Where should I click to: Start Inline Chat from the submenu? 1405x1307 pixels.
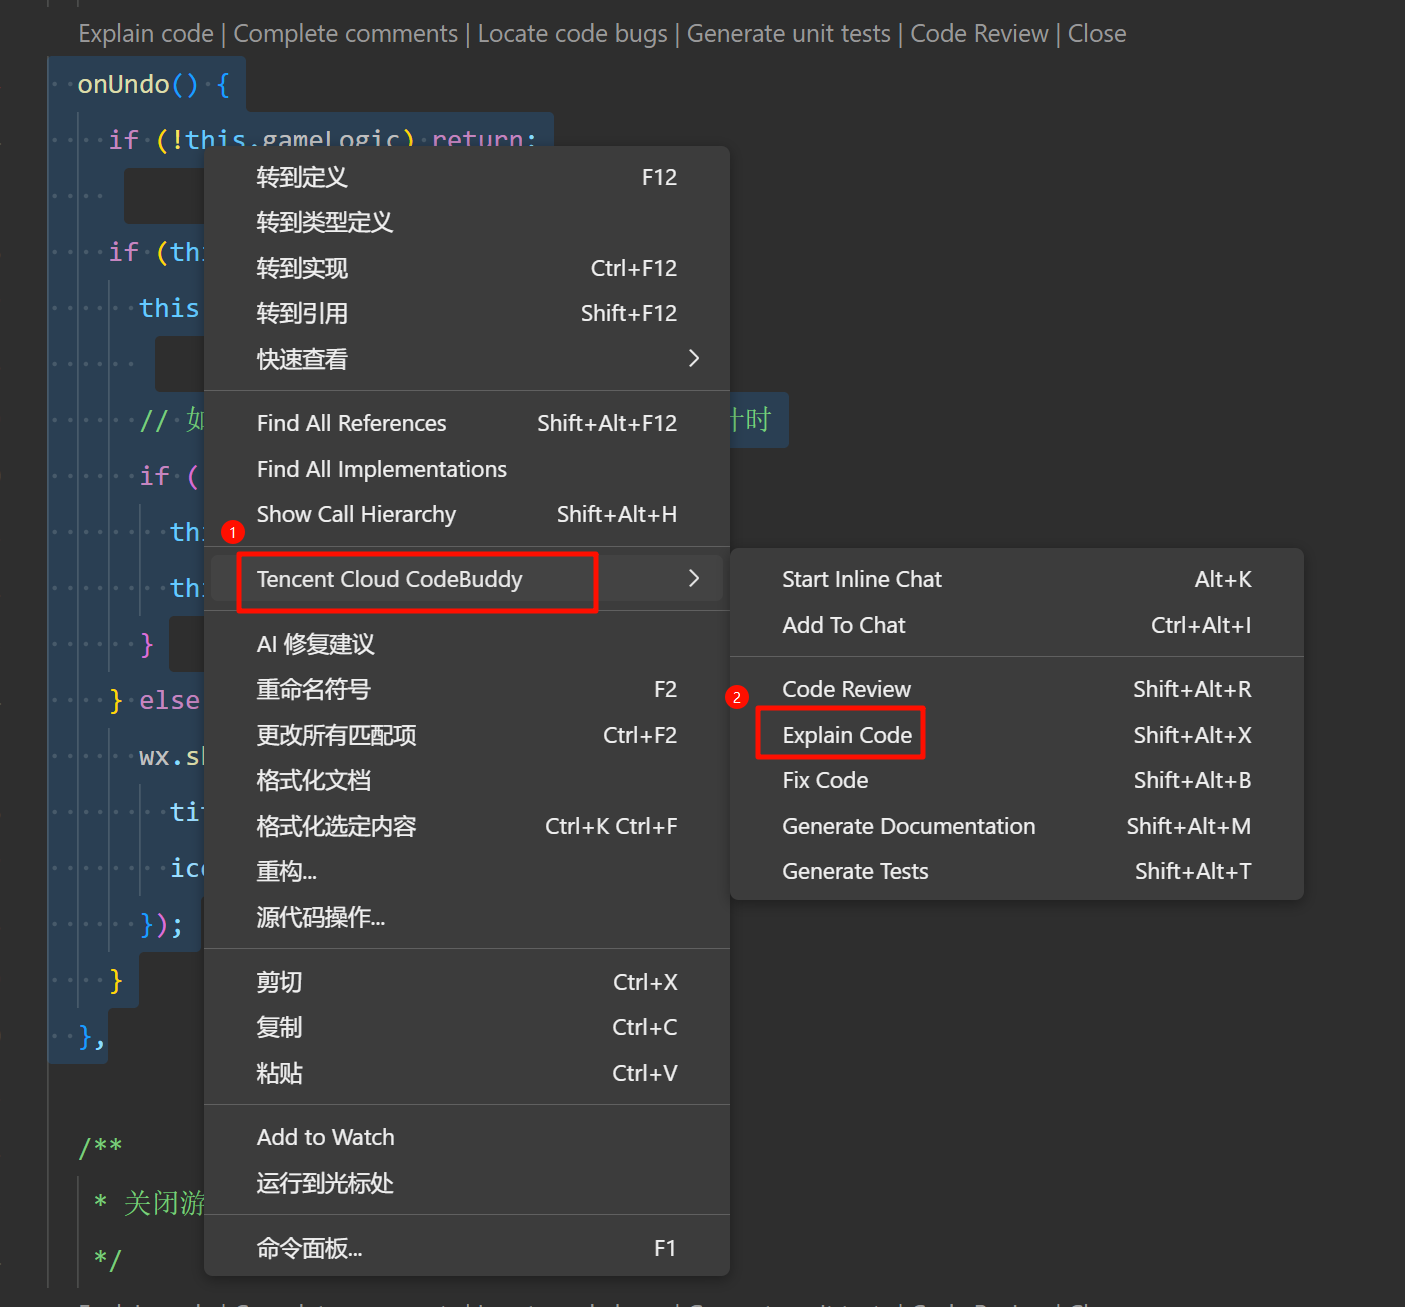pyautogui.click(x=861, y=579)
